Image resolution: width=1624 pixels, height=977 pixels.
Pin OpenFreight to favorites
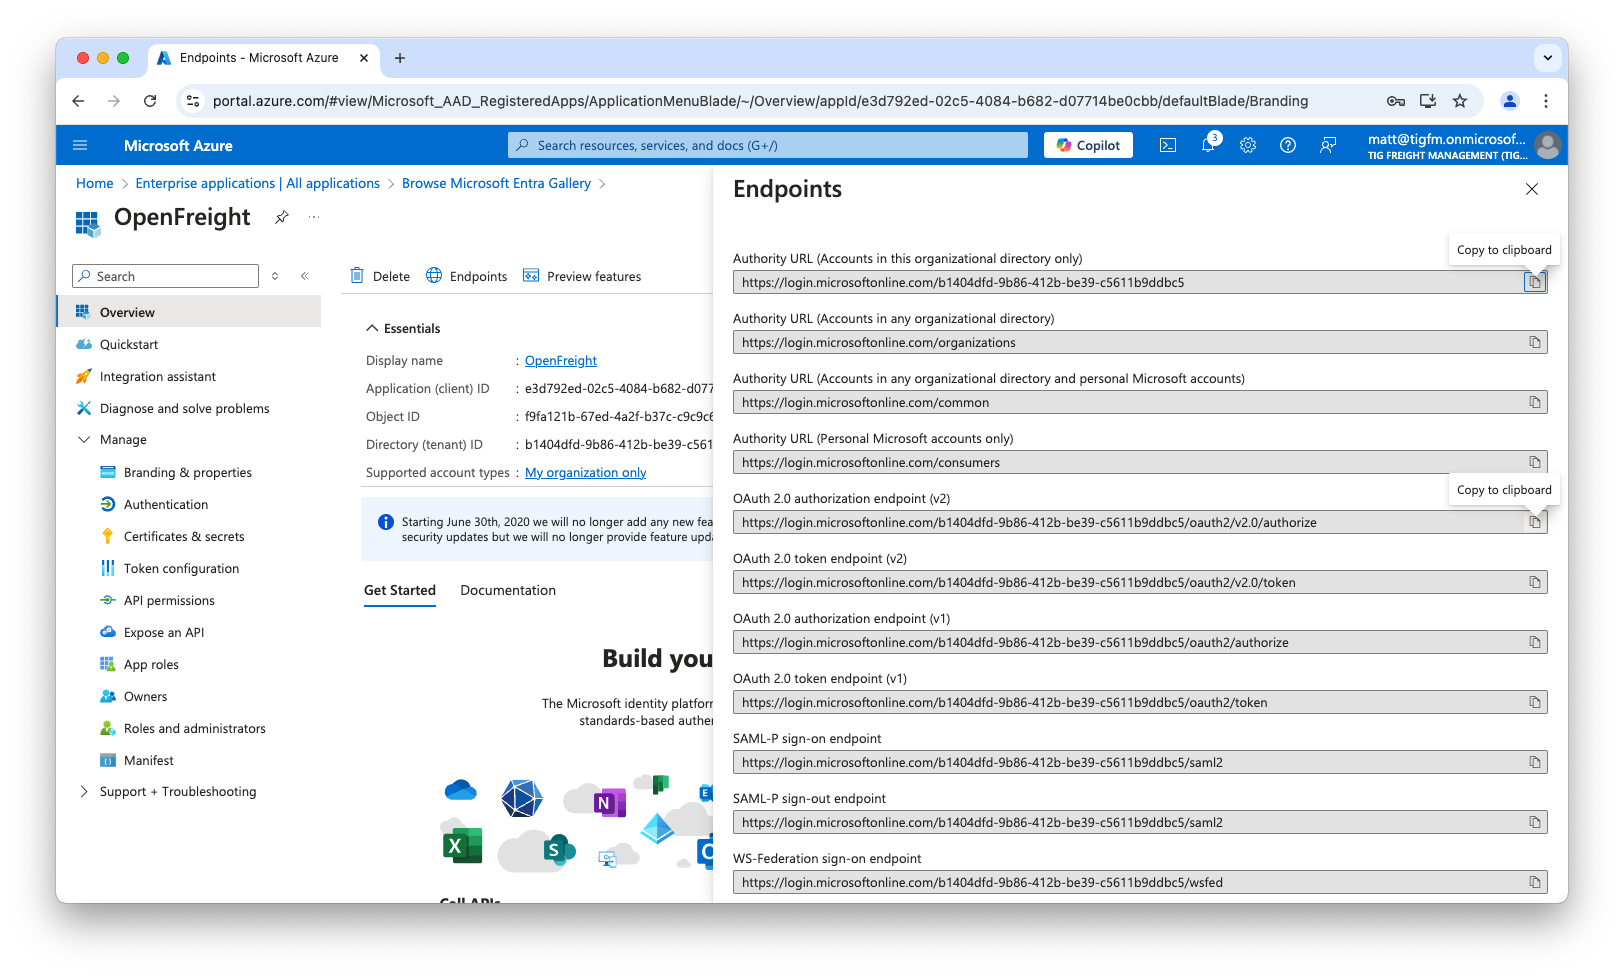click(282, 217)
